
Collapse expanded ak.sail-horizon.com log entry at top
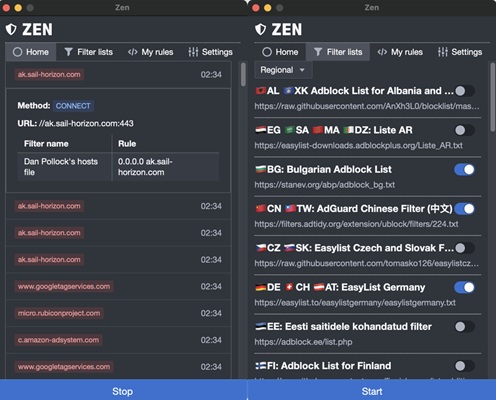click(118, 74)
